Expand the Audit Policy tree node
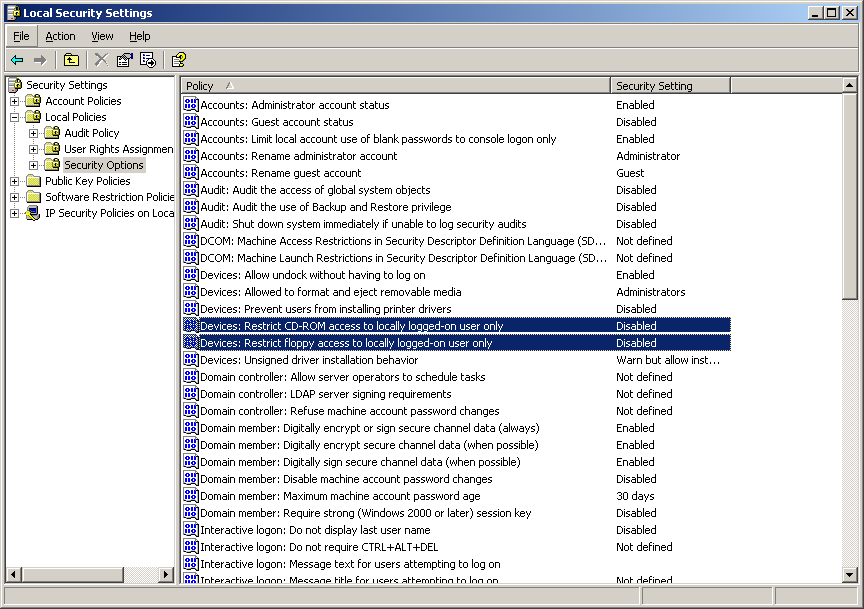 click(x=34, y=133)
